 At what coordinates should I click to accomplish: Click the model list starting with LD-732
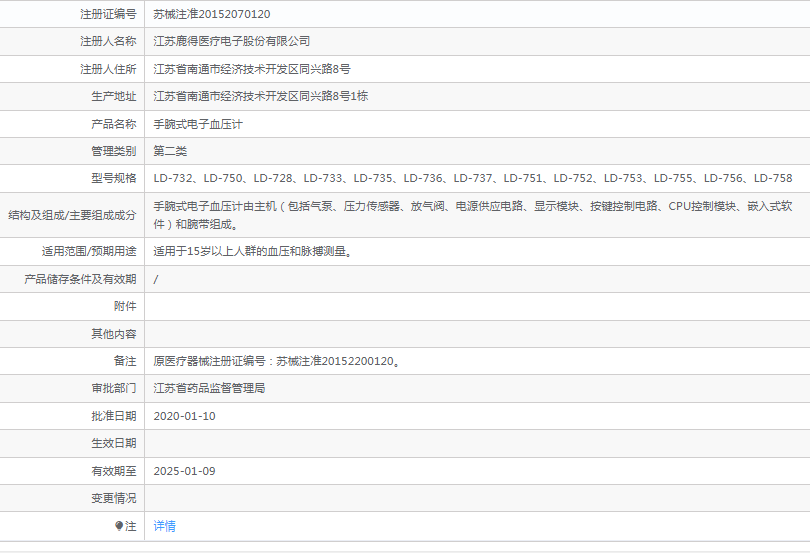[x=472, y=178]
